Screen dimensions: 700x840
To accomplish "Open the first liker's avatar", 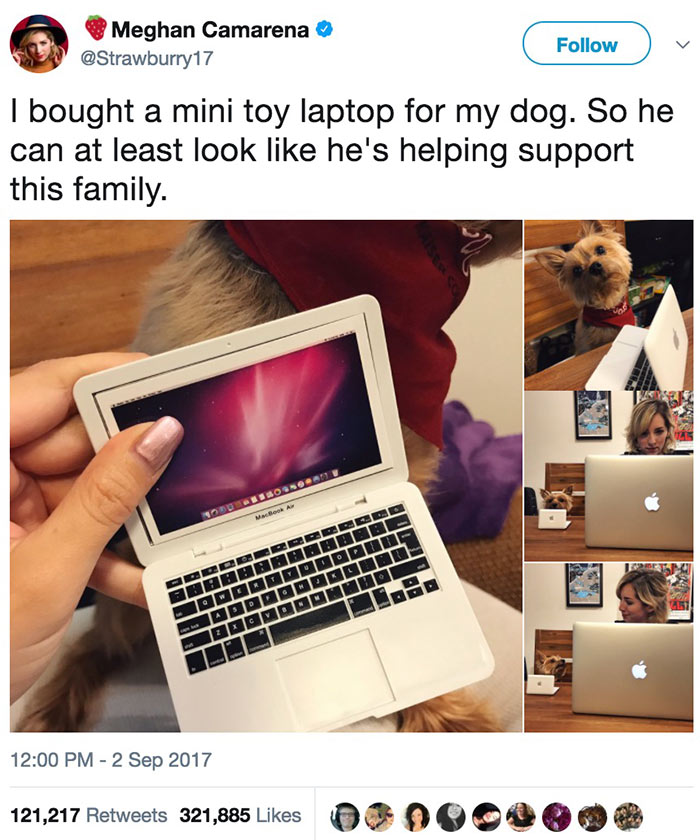I will point(344,816).
